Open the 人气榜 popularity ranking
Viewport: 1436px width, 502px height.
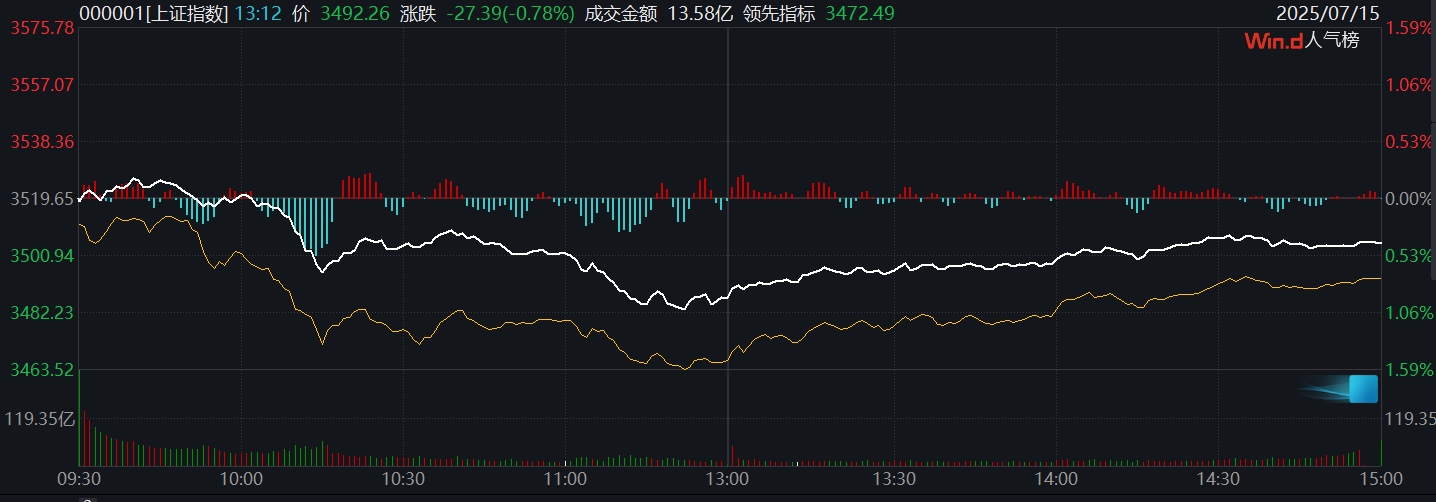point(1336,41)
